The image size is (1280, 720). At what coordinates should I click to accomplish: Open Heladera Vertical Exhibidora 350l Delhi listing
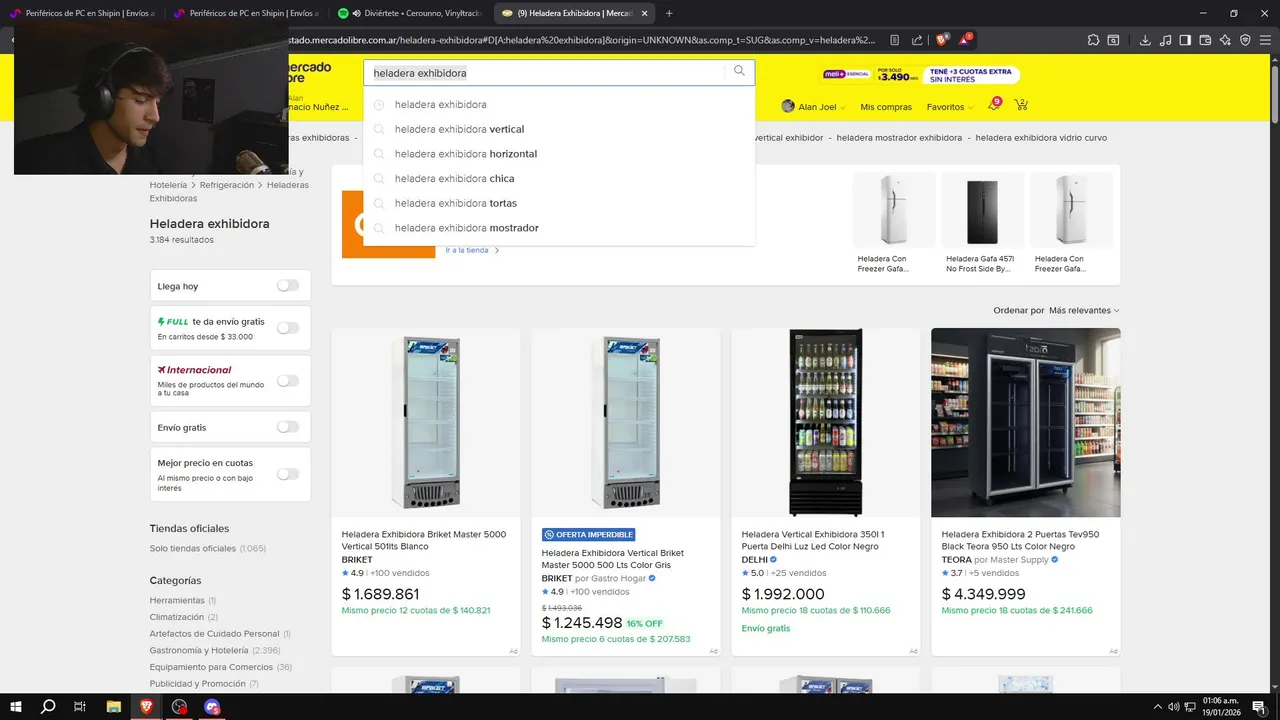813,540
